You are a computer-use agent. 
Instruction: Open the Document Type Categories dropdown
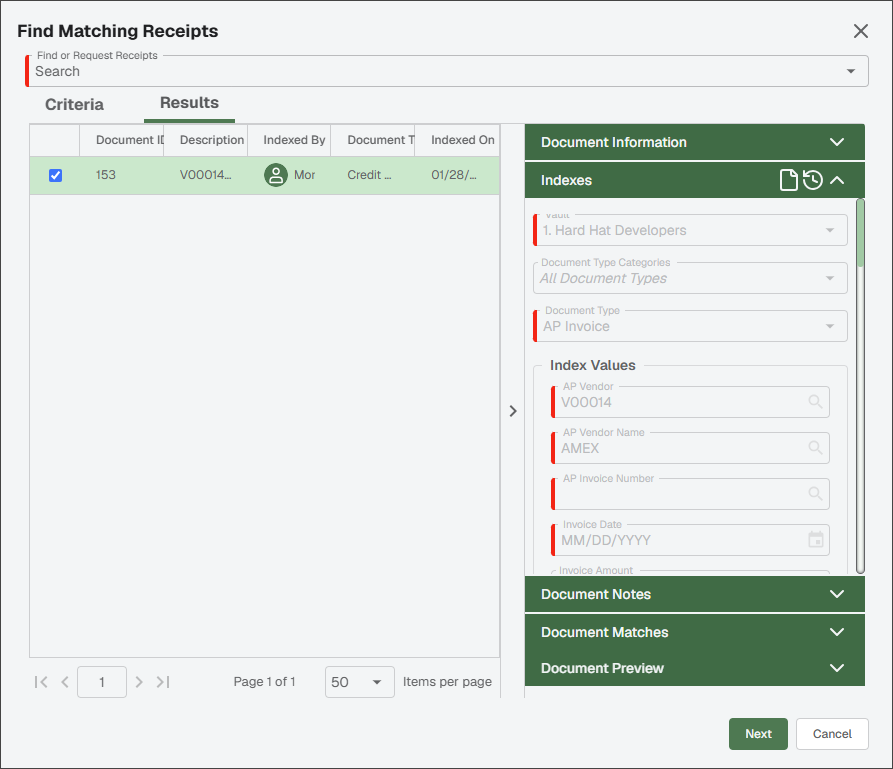click(x=690, y=278)
